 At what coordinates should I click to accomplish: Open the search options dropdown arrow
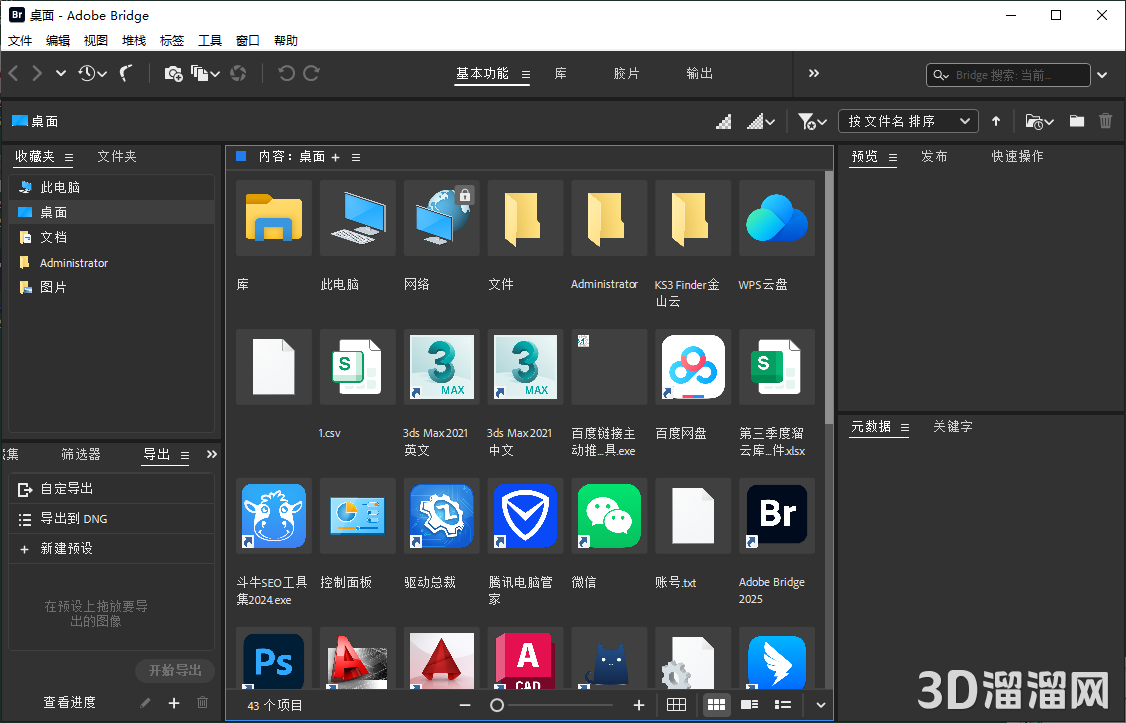(1102, 75)
